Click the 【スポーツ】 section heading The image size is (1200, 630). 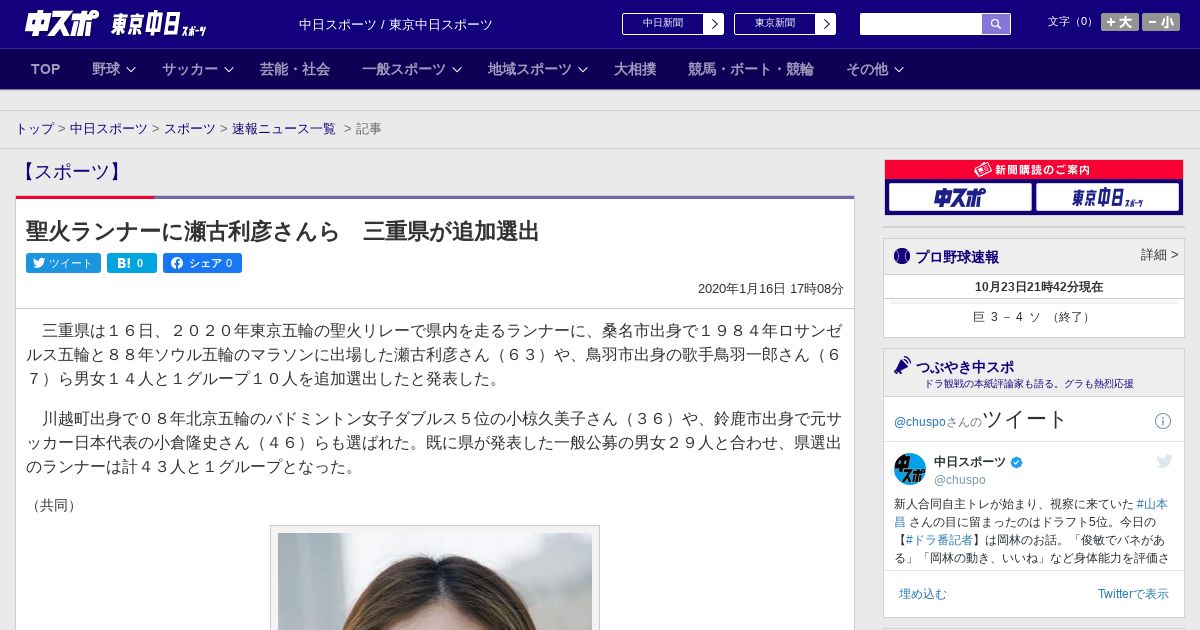click(71, 172)
